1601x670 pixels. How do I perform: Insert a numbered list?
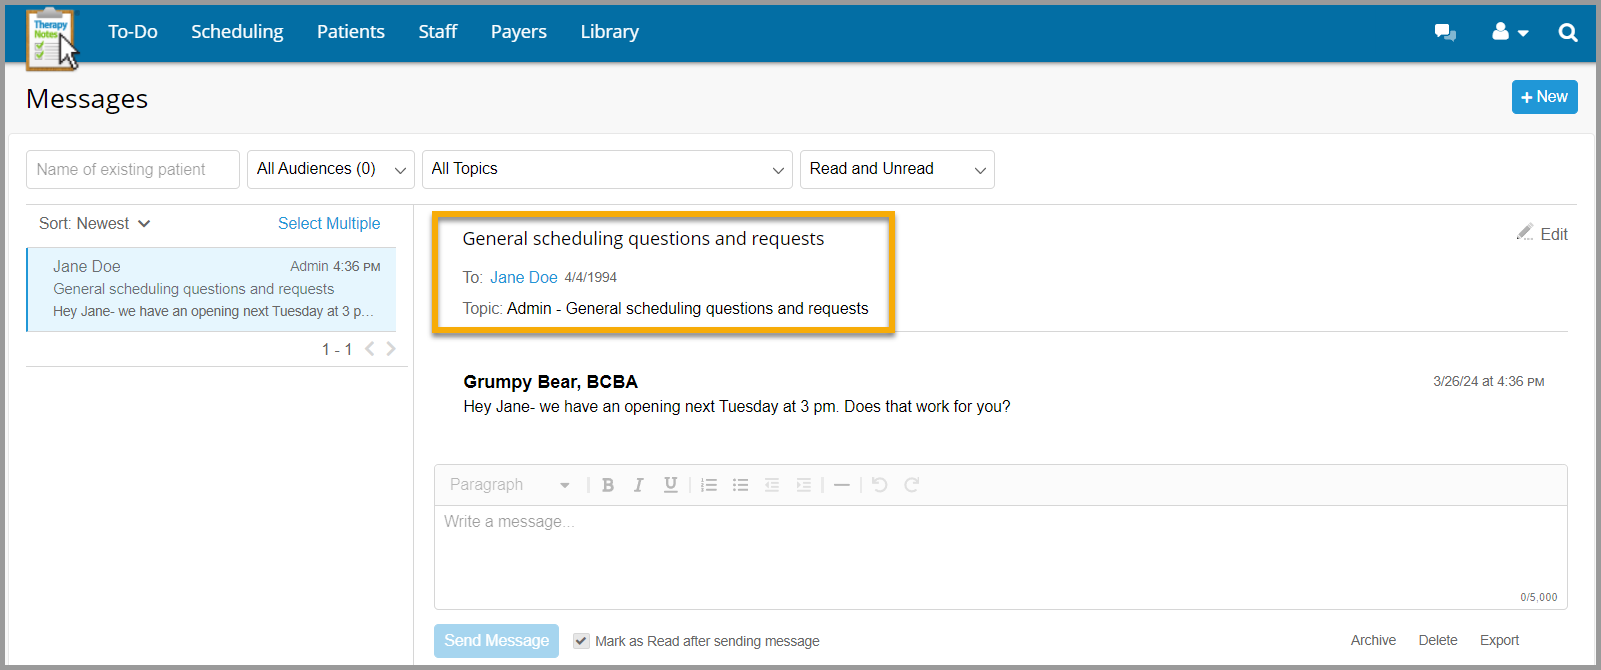pyautogui.click(x=709, y=485)
